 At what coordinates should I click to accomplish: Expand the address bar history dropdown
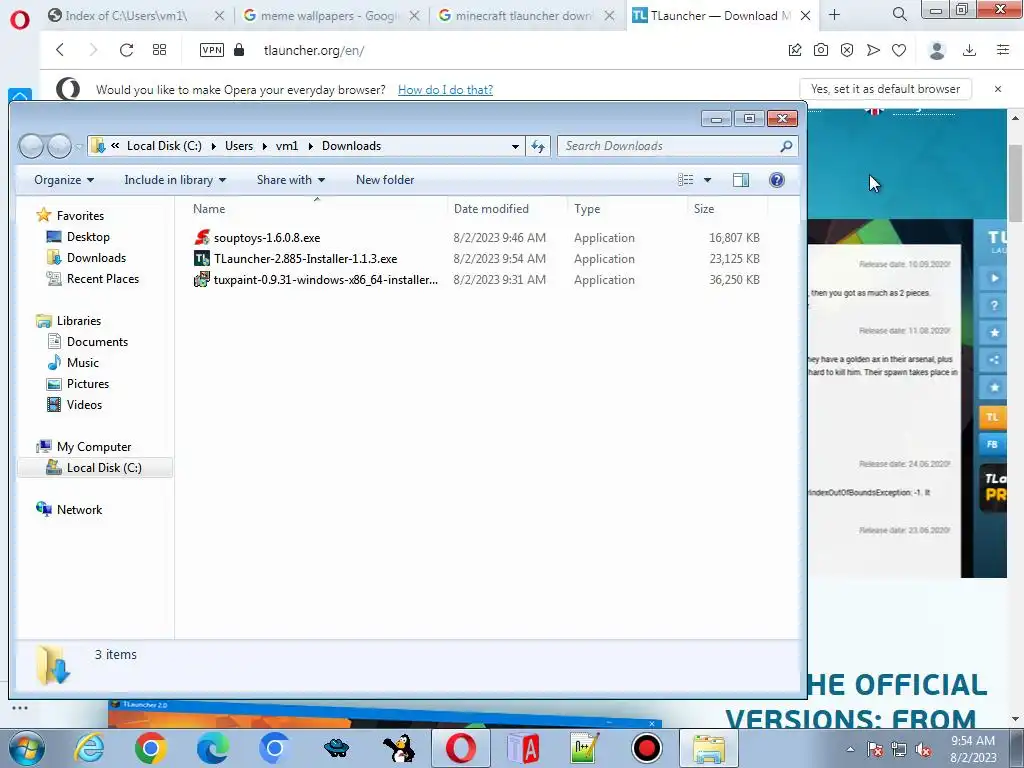[x=515, y=146]
